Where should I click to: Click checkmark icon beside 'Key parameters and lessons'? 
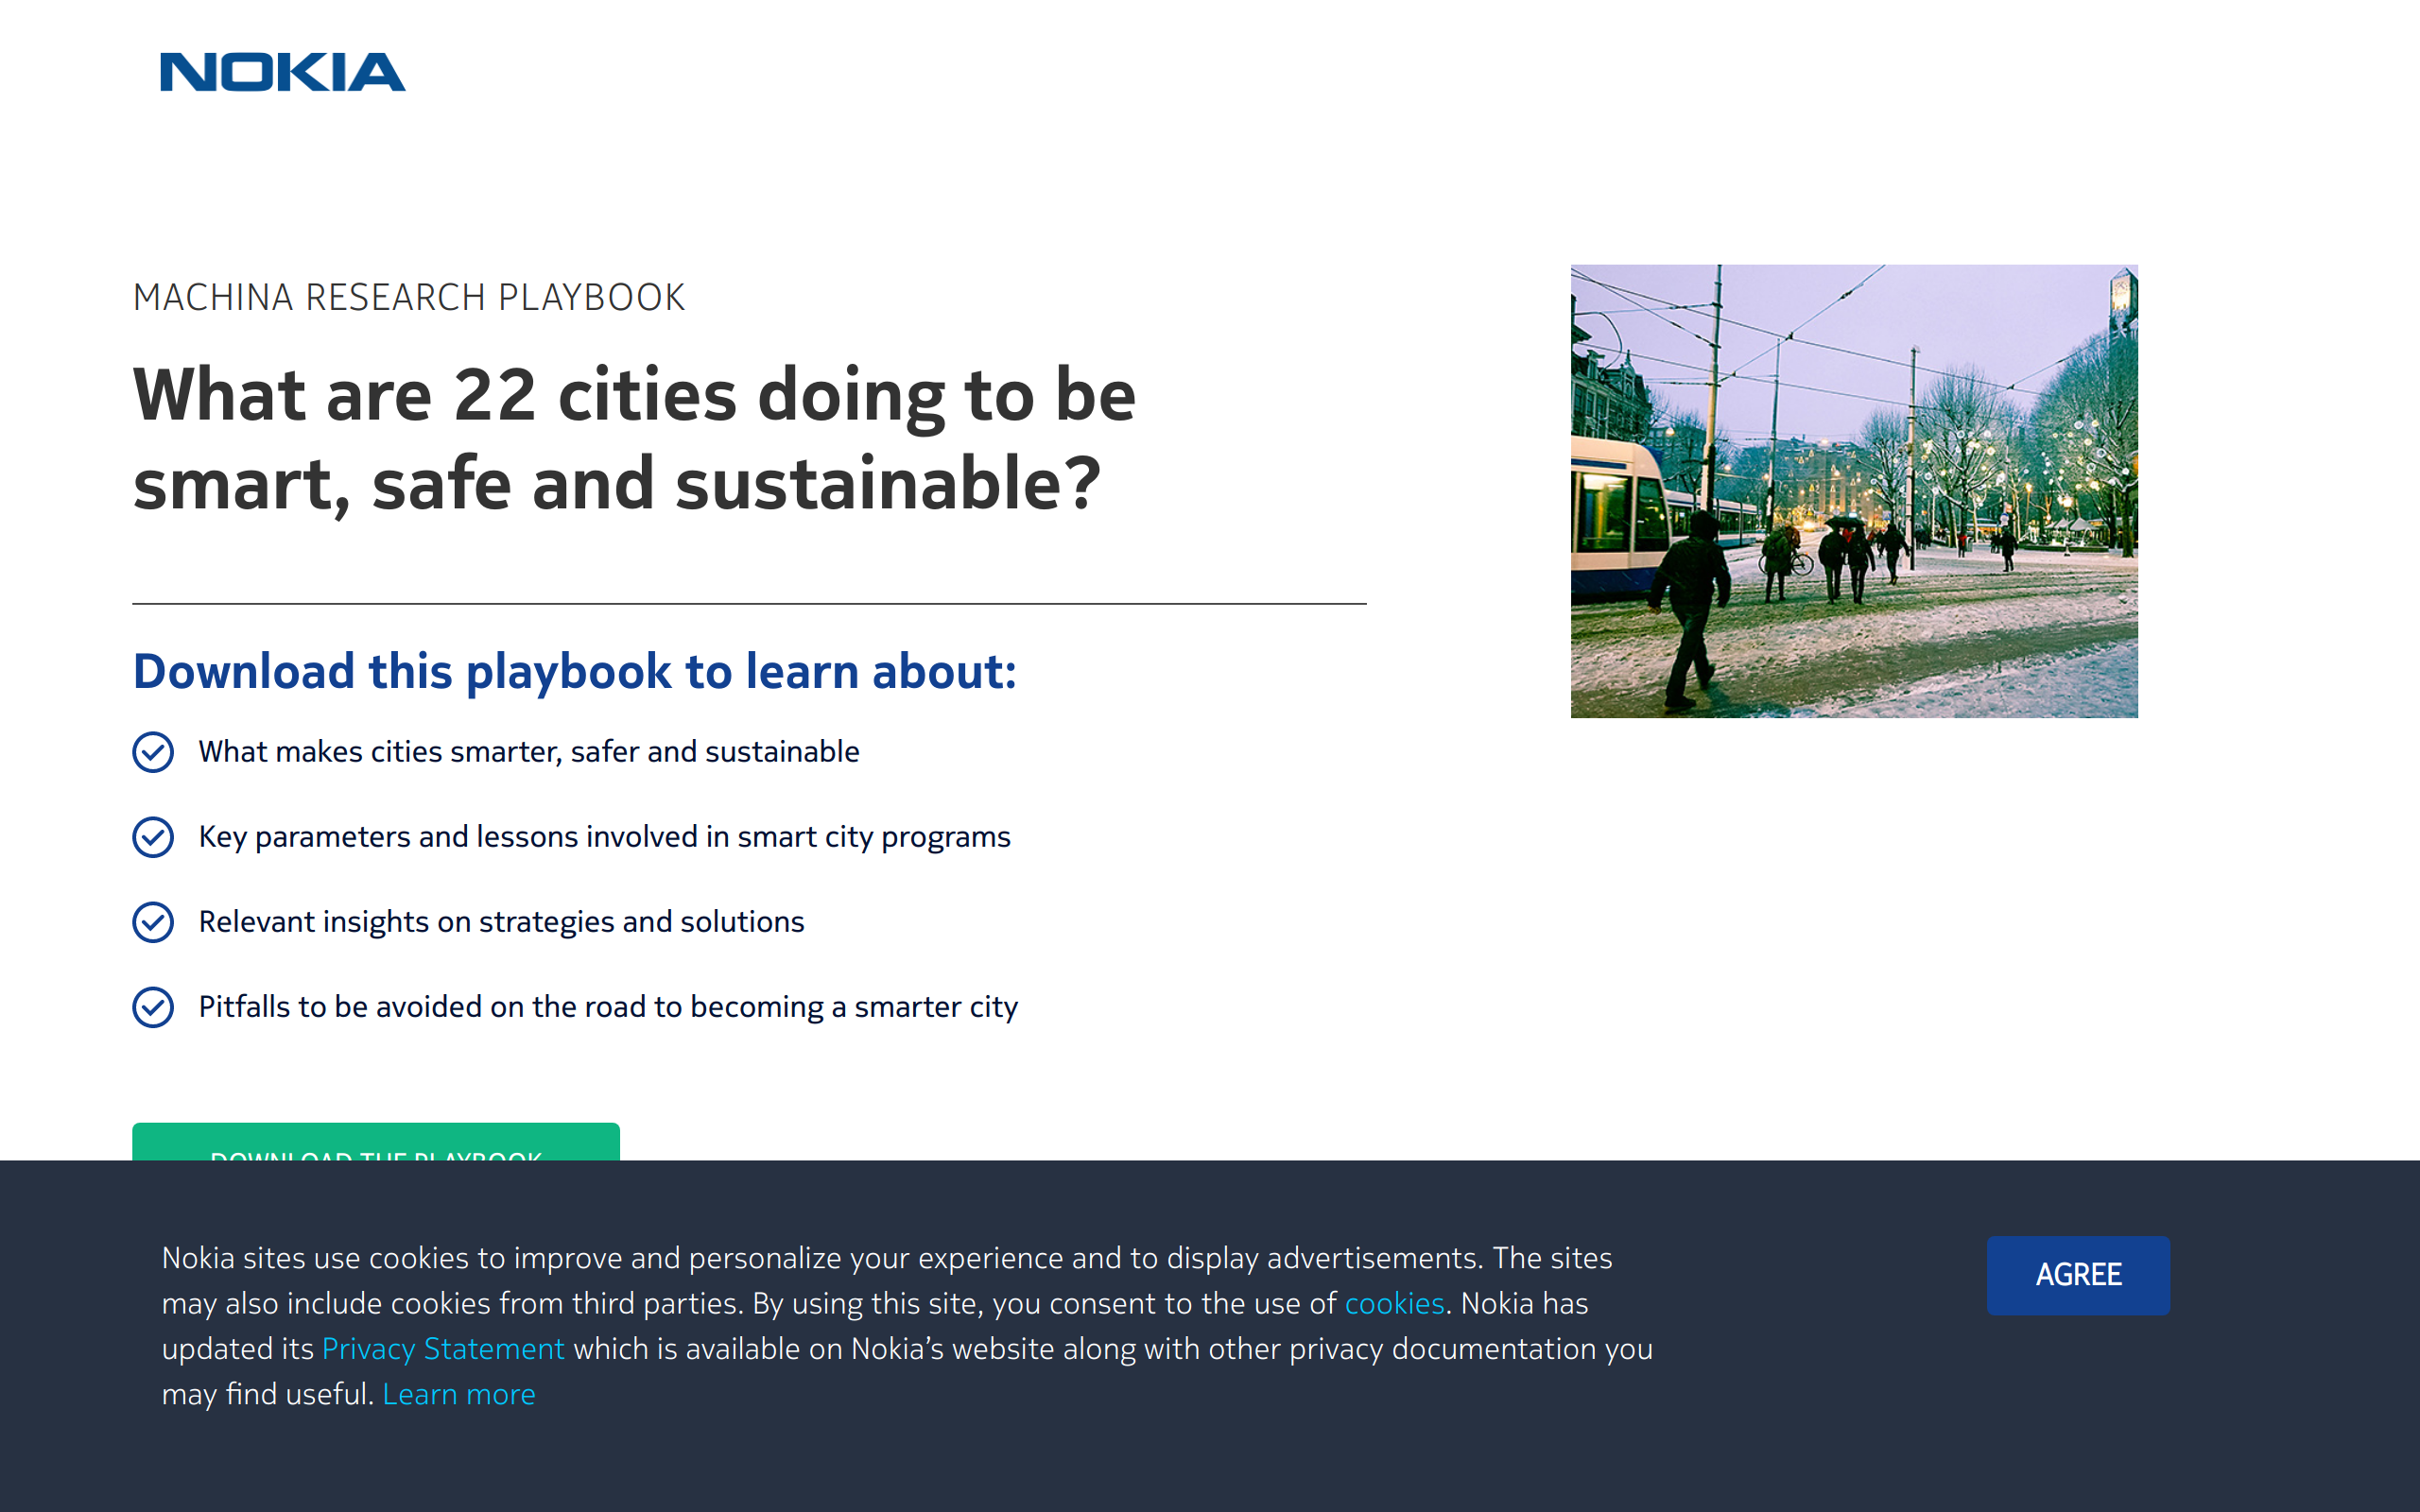[x=153, y=837]
